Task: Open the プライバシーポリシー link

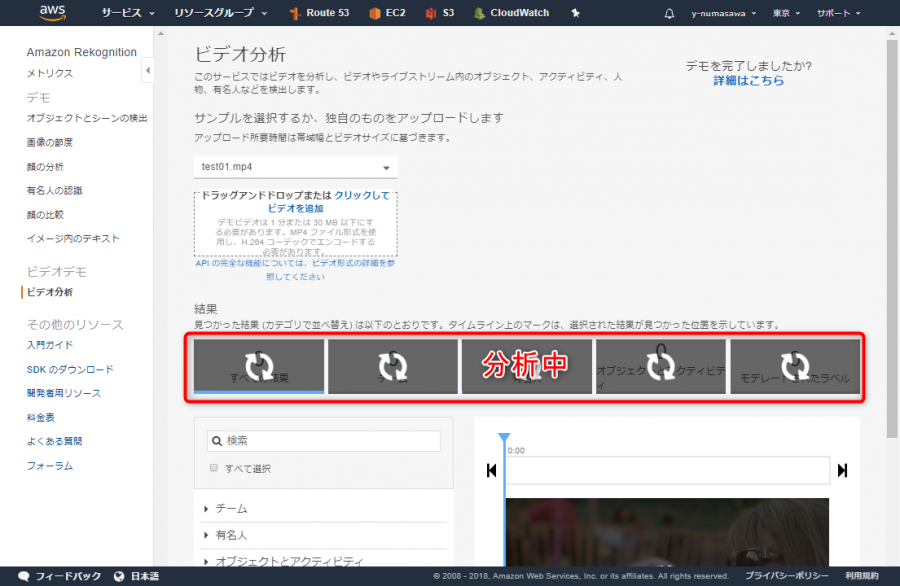Action: (x=786, y=576)
